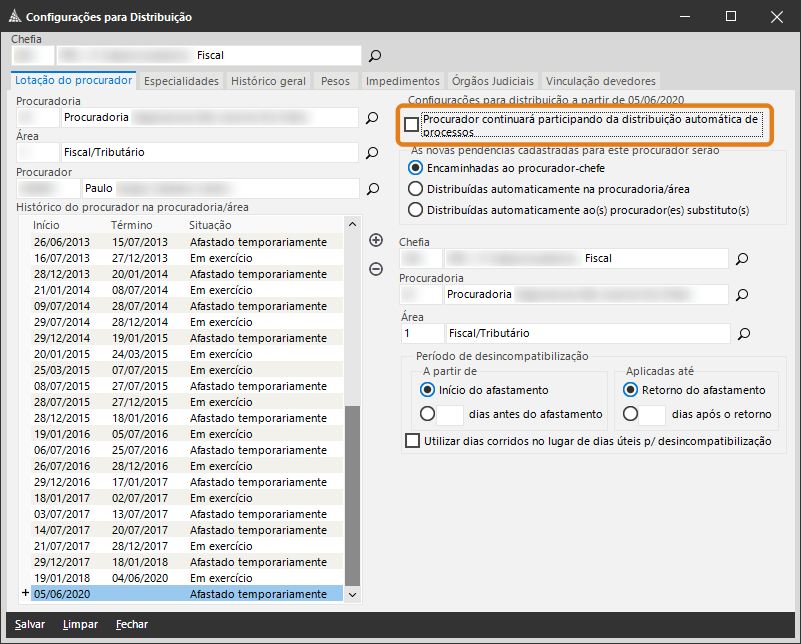Enable procurador continuing in automatic distribution
Image resolution: width=801 pixels, height=644 pixels.
(412, 125)
